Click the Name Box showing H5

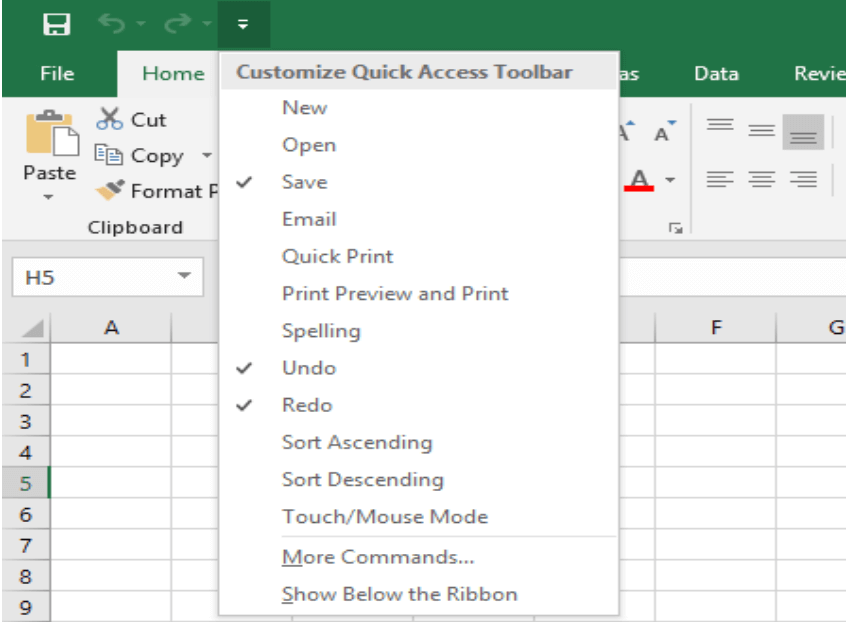(x=108, y=277)
